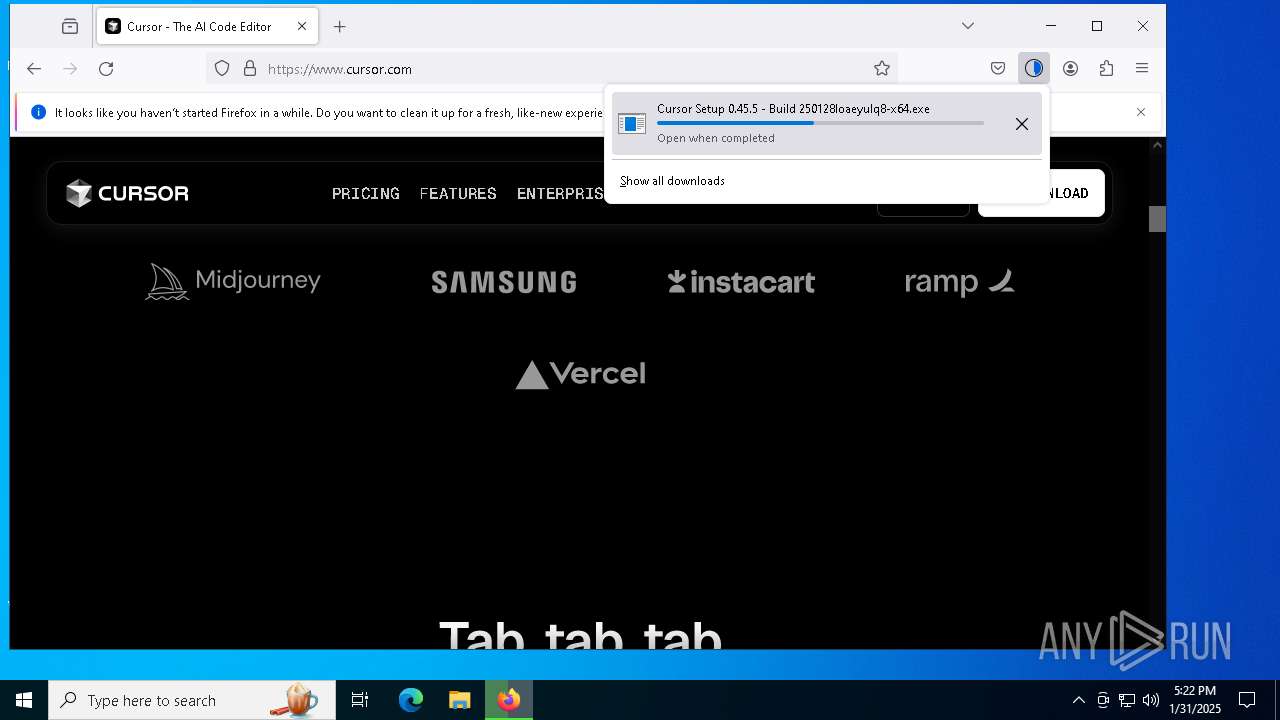Screen dimensions: 1280x720
Task: Open the taskbar clock and date
Action: click(x=1195, y=700)
